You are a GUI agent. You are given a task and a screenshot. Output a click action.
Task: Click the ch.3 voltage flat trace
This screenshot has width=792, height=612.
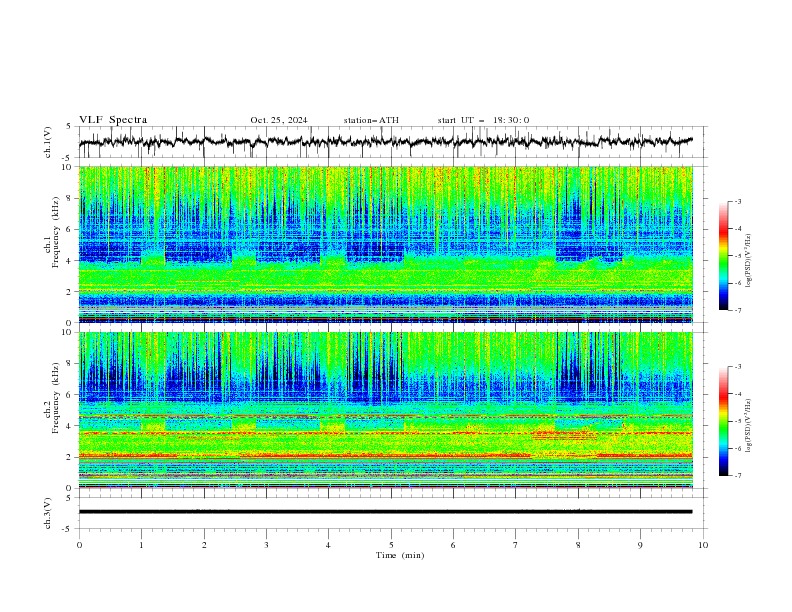coord(385,512)
